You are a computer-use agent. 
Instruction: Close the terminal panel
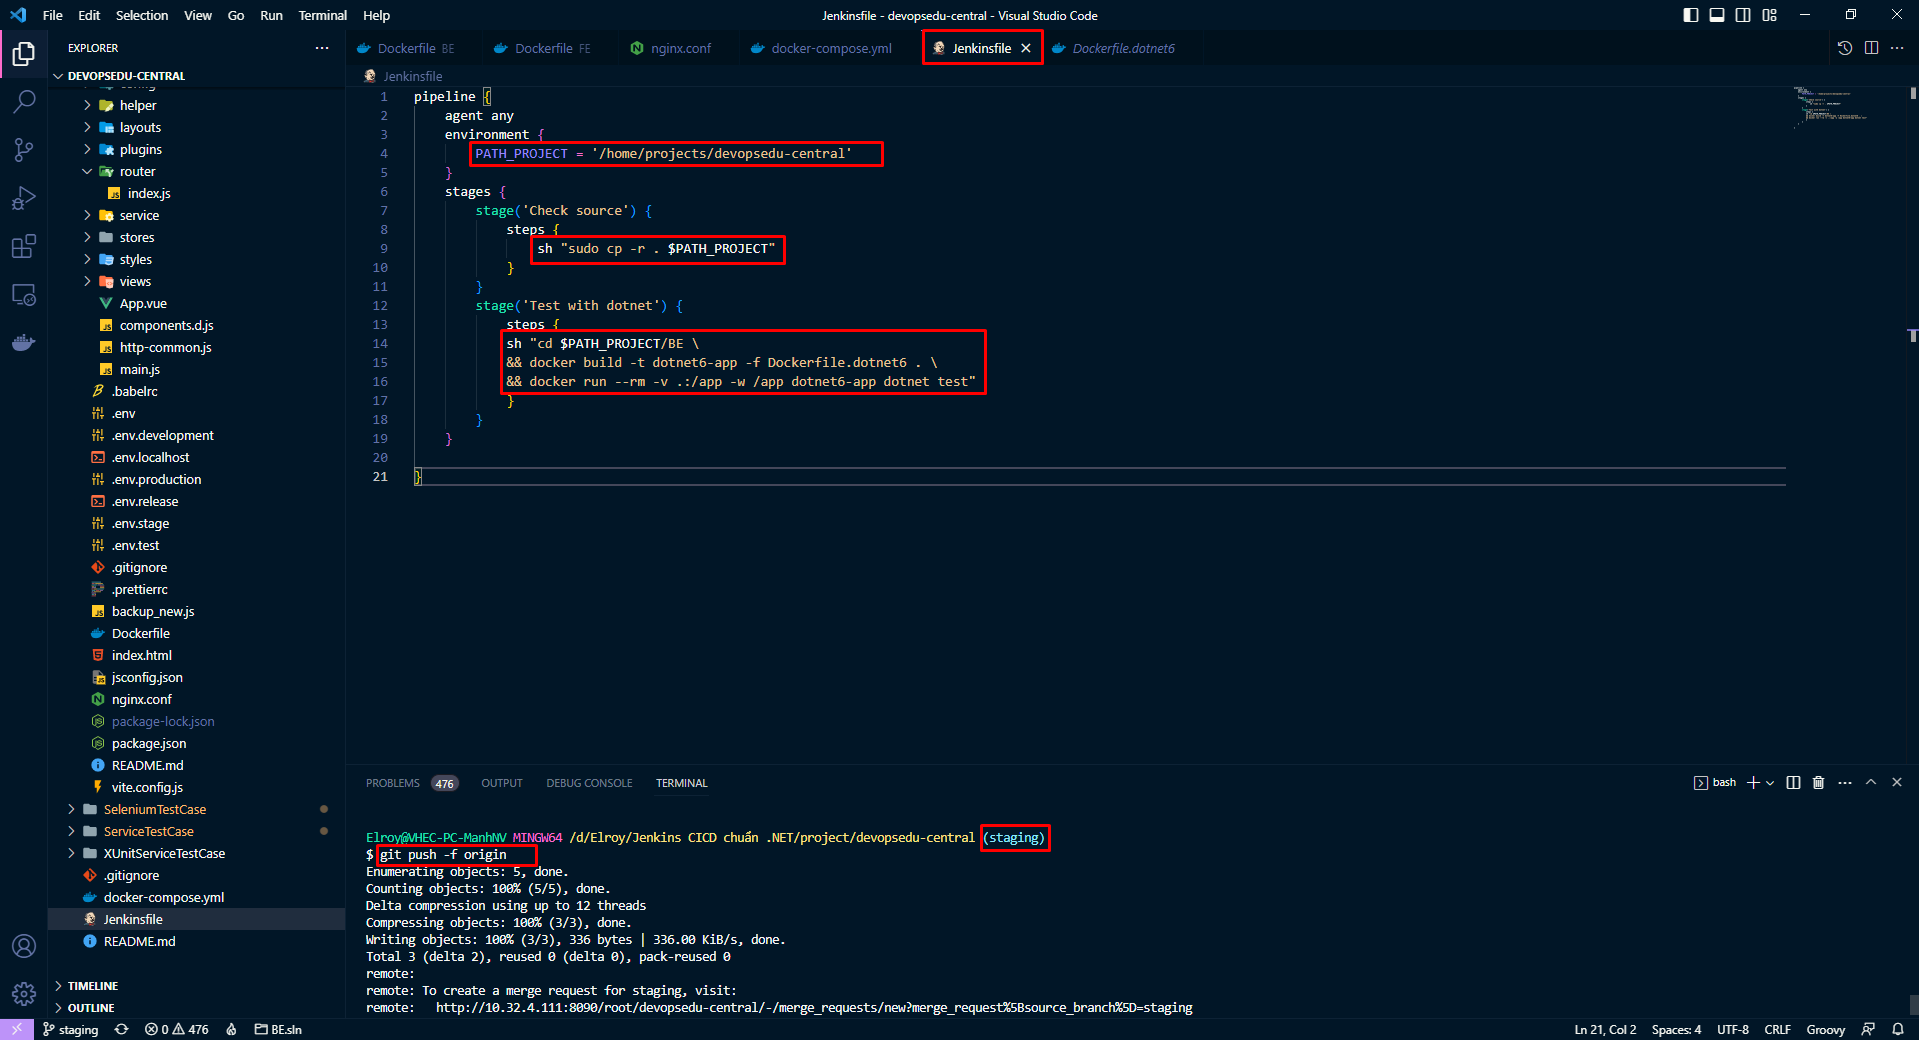(x=1897, y=783)
